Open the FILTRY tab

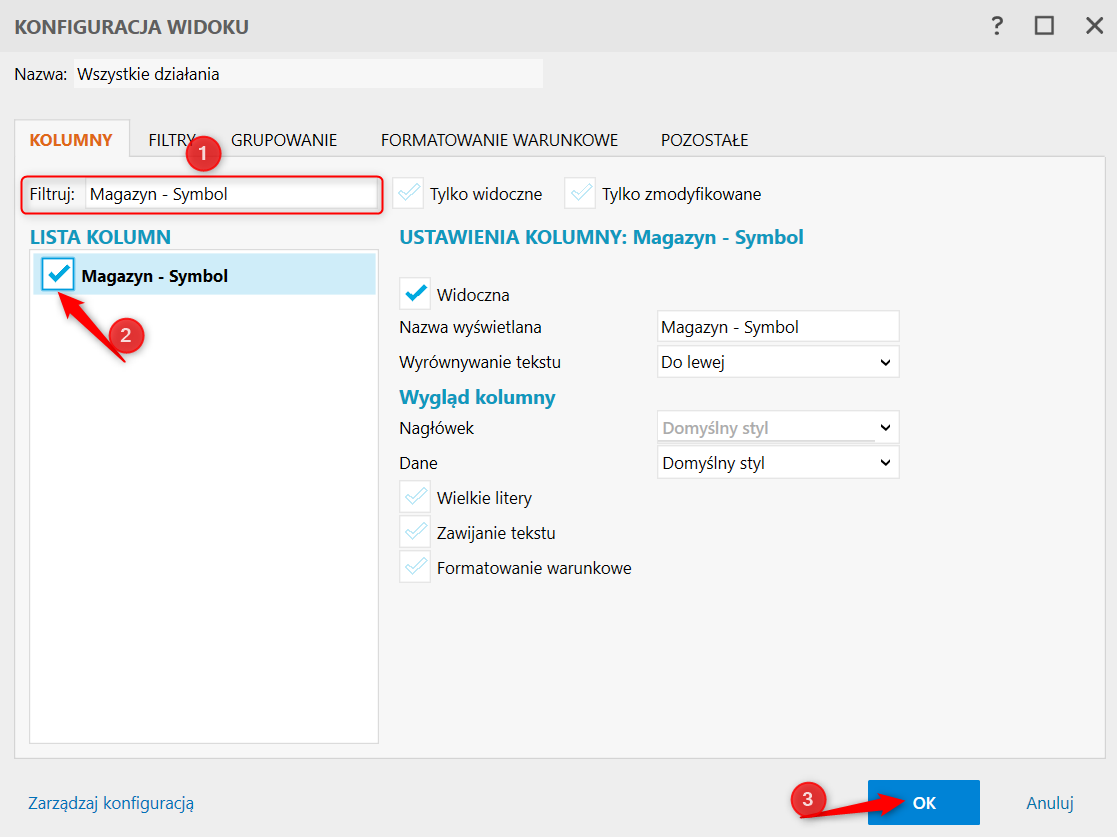(x=171, y=140)
